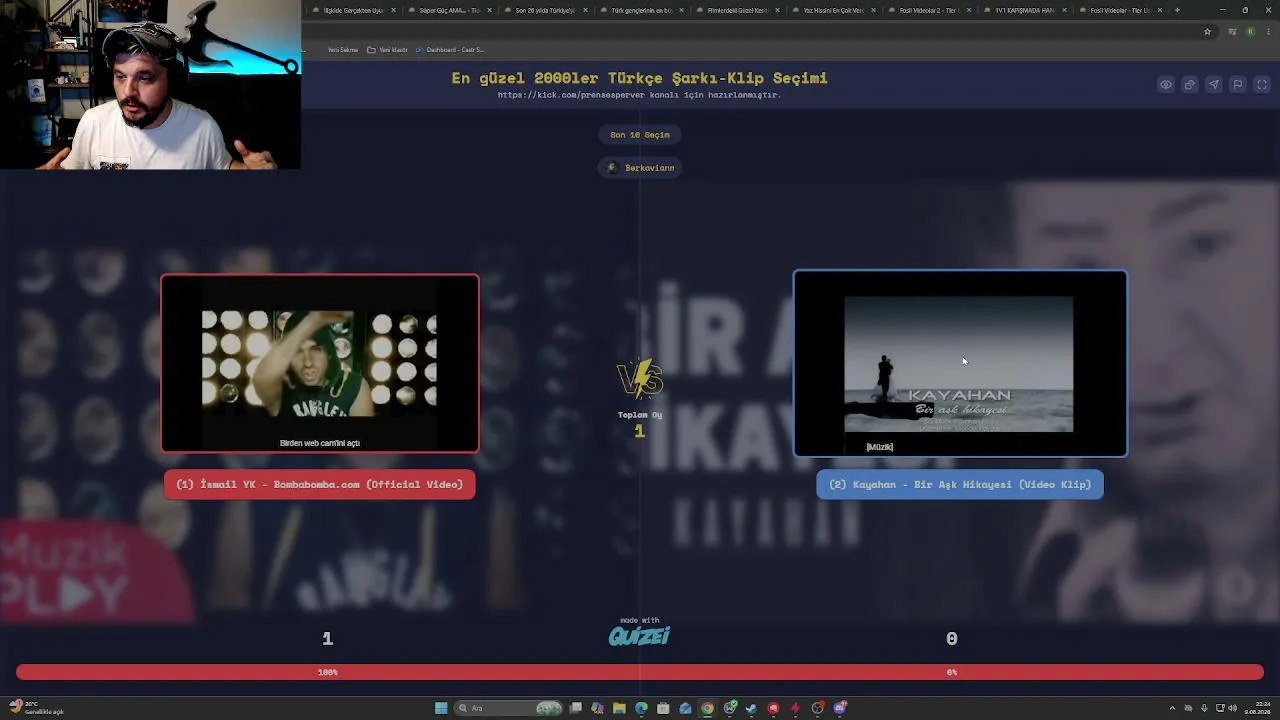This screenshot has height=720, width=1280.
Task: Vote for İsmail YK - Bombabomba.com
Action: point(319,484)
